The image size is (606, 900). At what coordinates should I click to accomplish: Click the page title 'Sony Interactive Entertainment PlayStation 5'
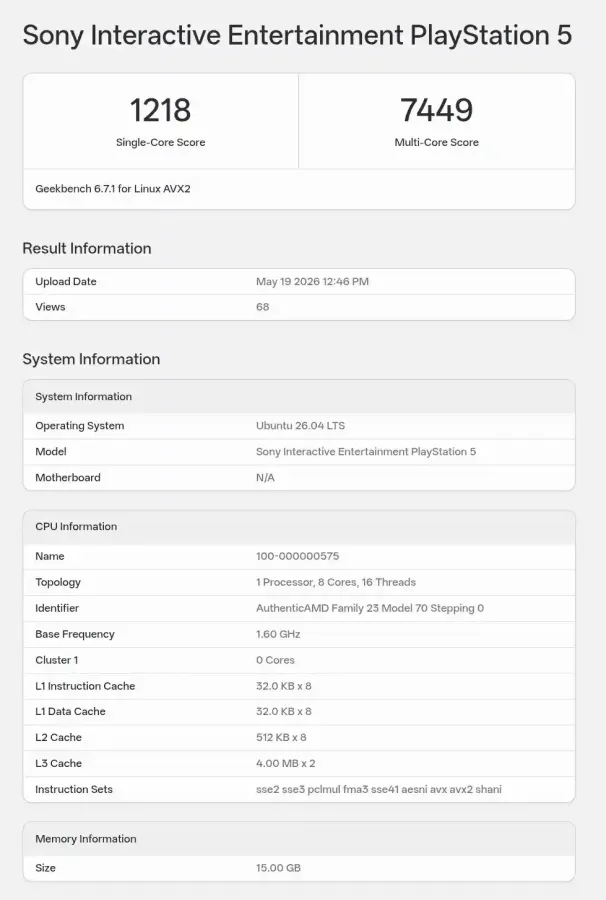[x=297, y=36]
